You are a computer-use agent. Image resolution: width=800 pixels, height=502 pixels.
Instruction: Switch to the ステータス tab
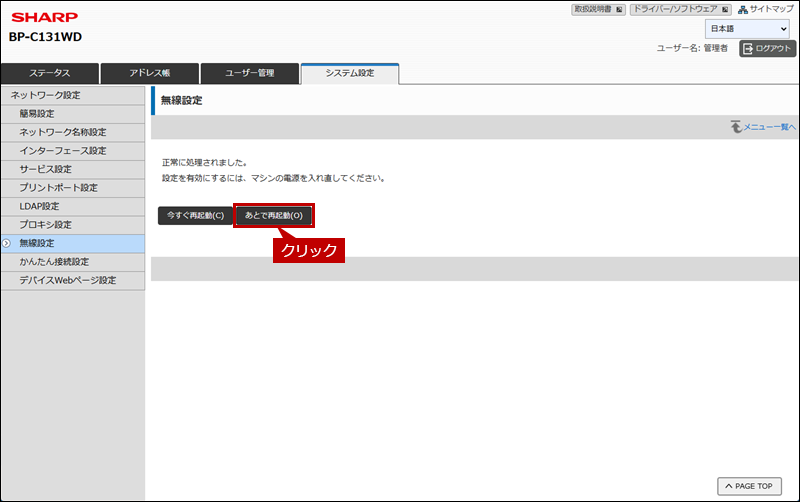49,73
